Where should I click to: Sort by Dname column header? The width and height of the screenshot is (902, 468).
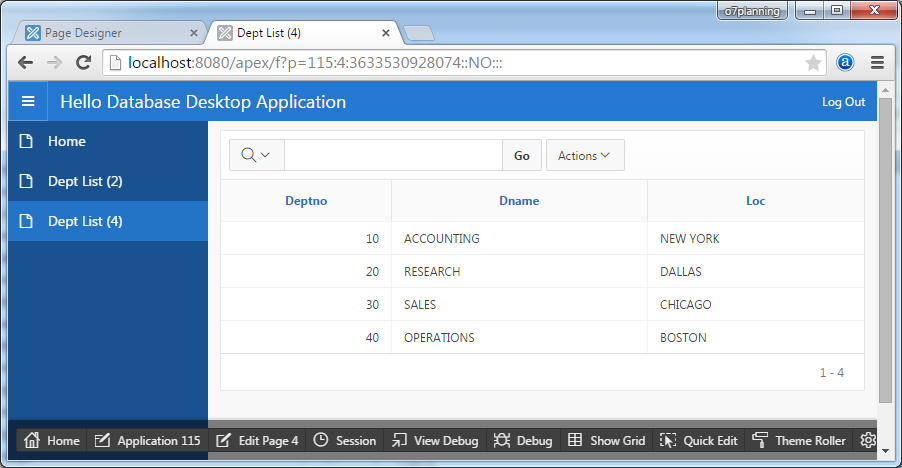pyautogui.click(x=519, y=201)
